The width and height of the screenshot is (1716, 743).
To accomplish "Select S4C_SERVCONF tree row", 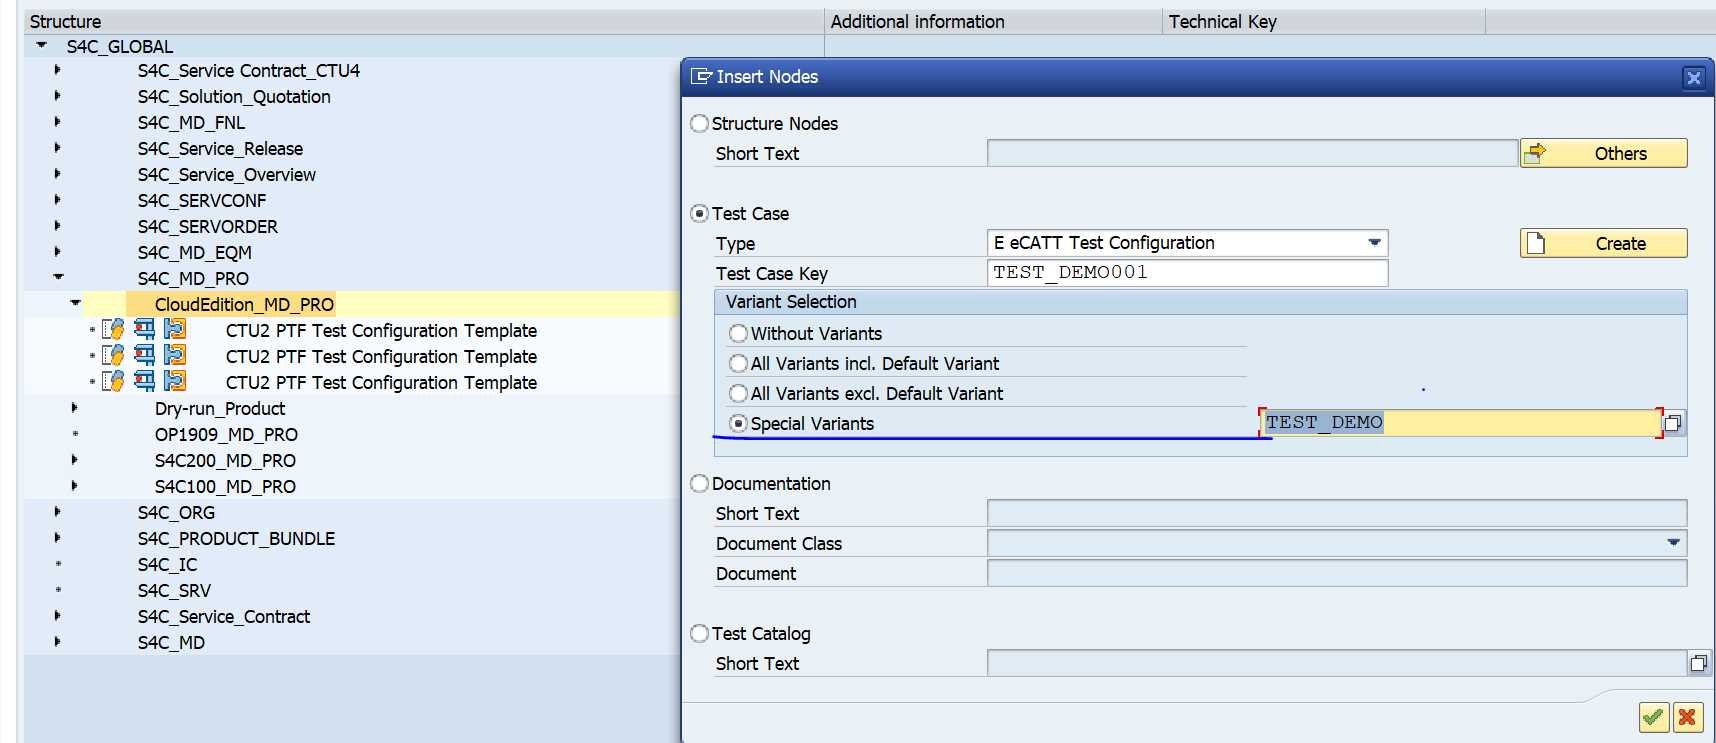I will (x=202, y=201).
